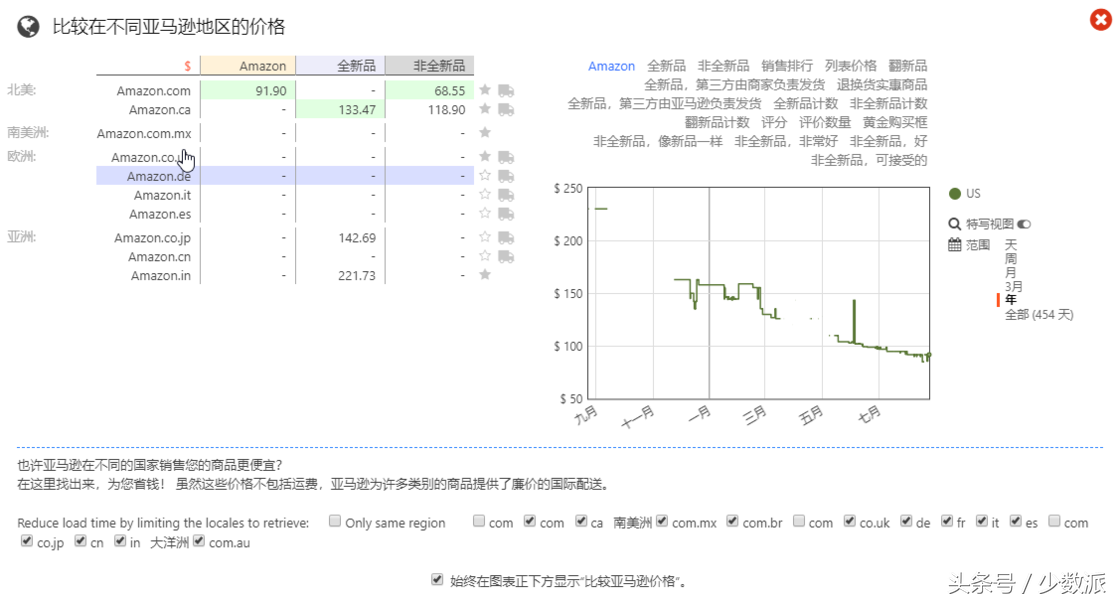Uncheck the fr locale checkbox
1120x603 pixels.
point(946,521)
